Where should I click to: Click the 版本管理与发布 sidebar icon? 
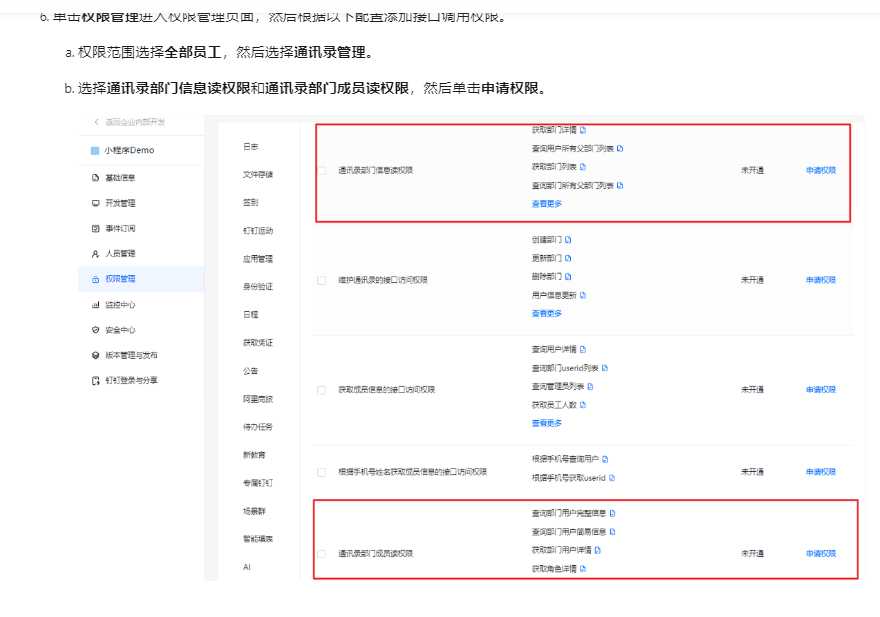coord(95,355)
